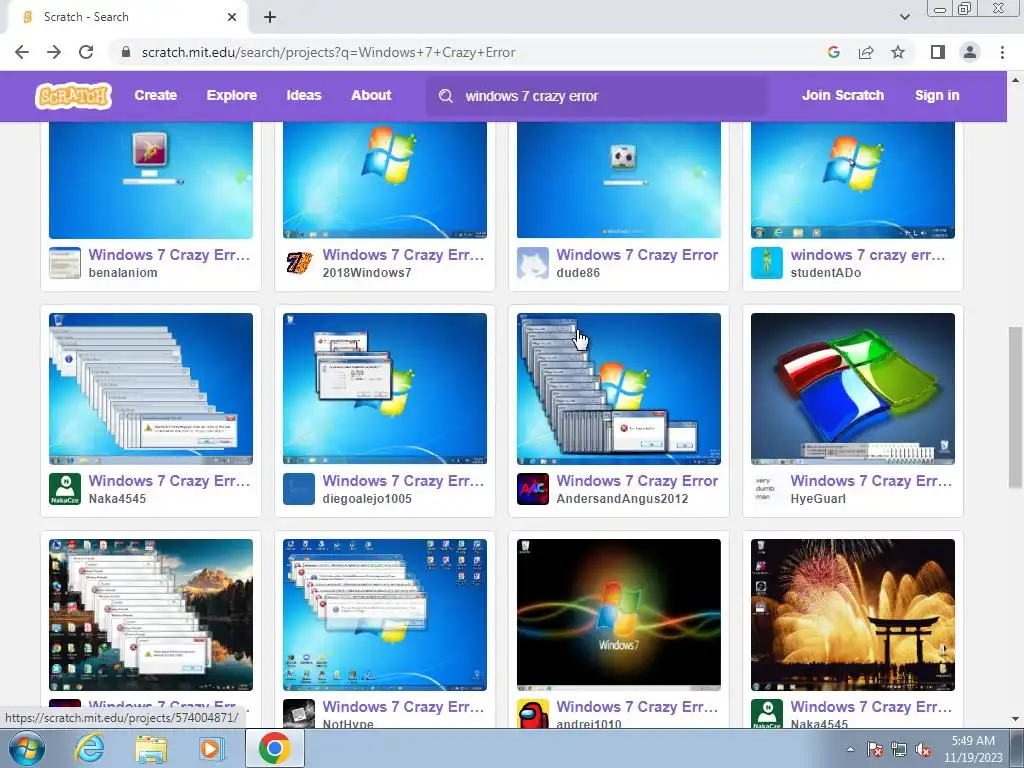Open NotHype's avatar icon
Screen dimensions: 1024x768
click(x=299, y=714)
